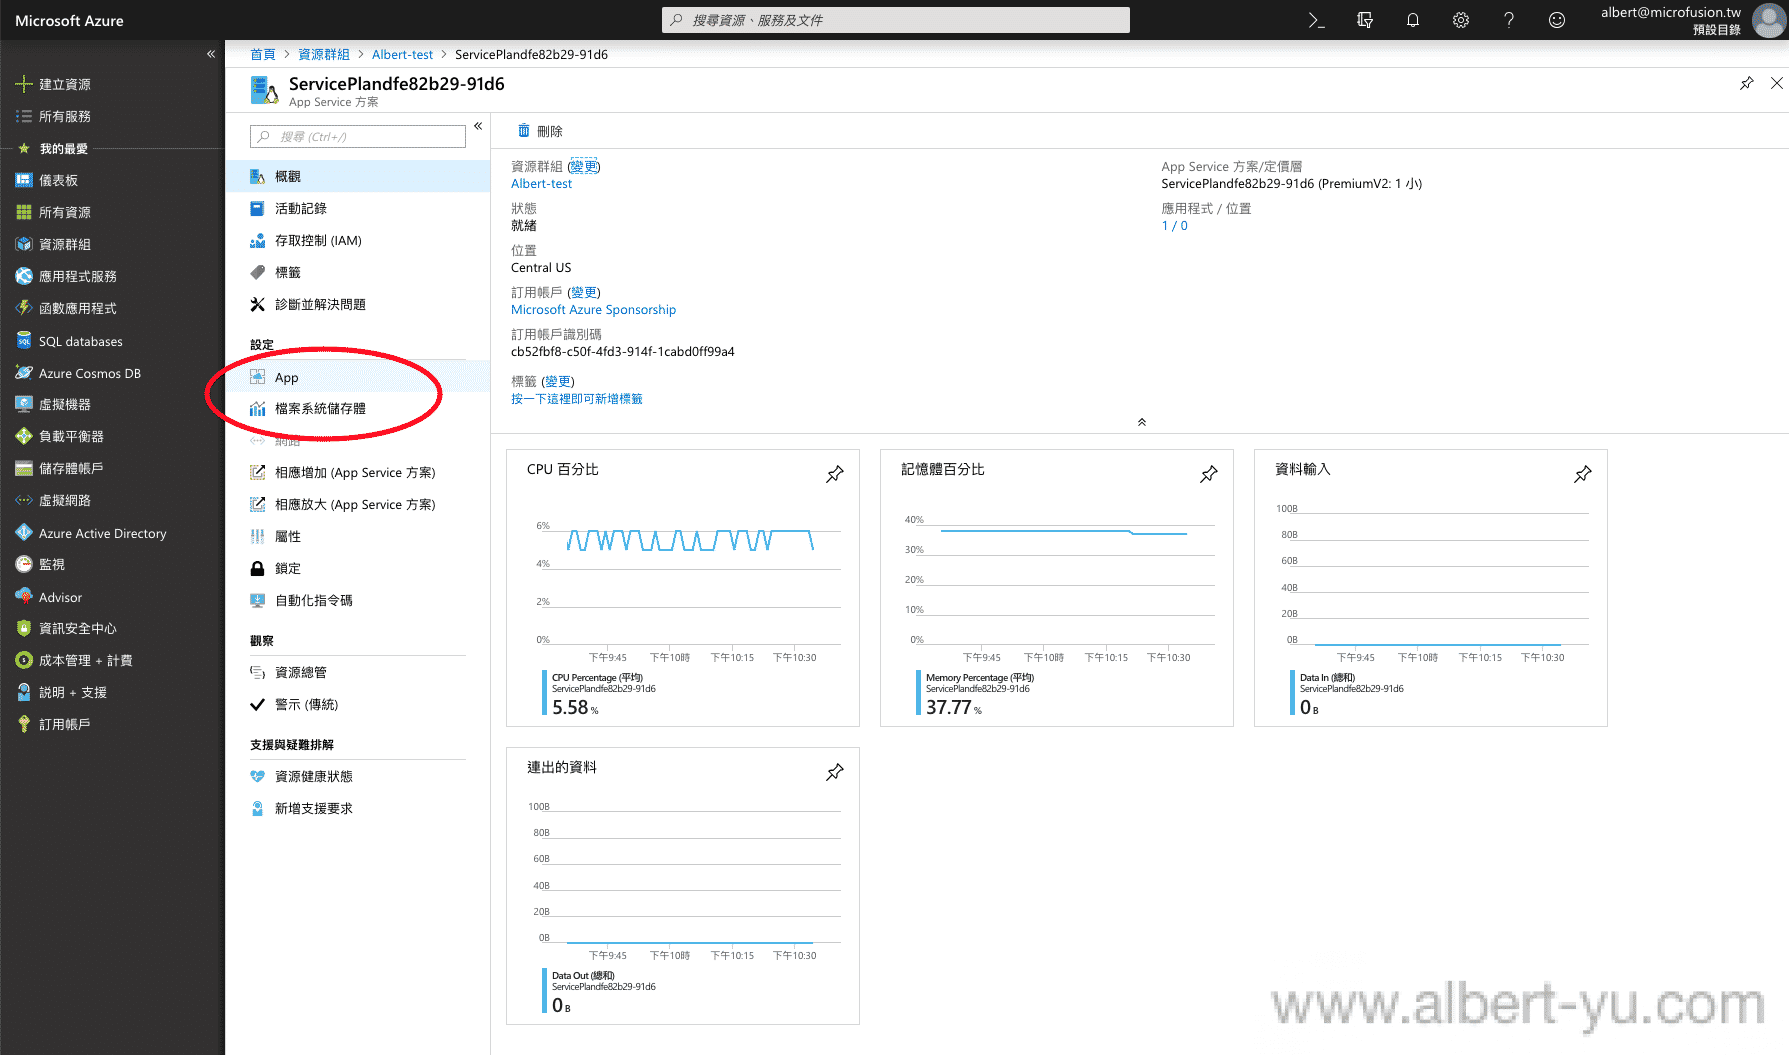Click the user account avatar
This screenshot has height=1055, width=1789.
1769,20
